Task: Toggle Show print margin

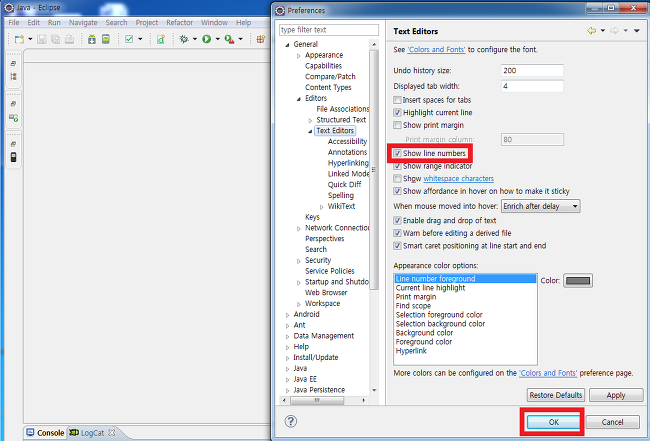Action: click(397, 125)
